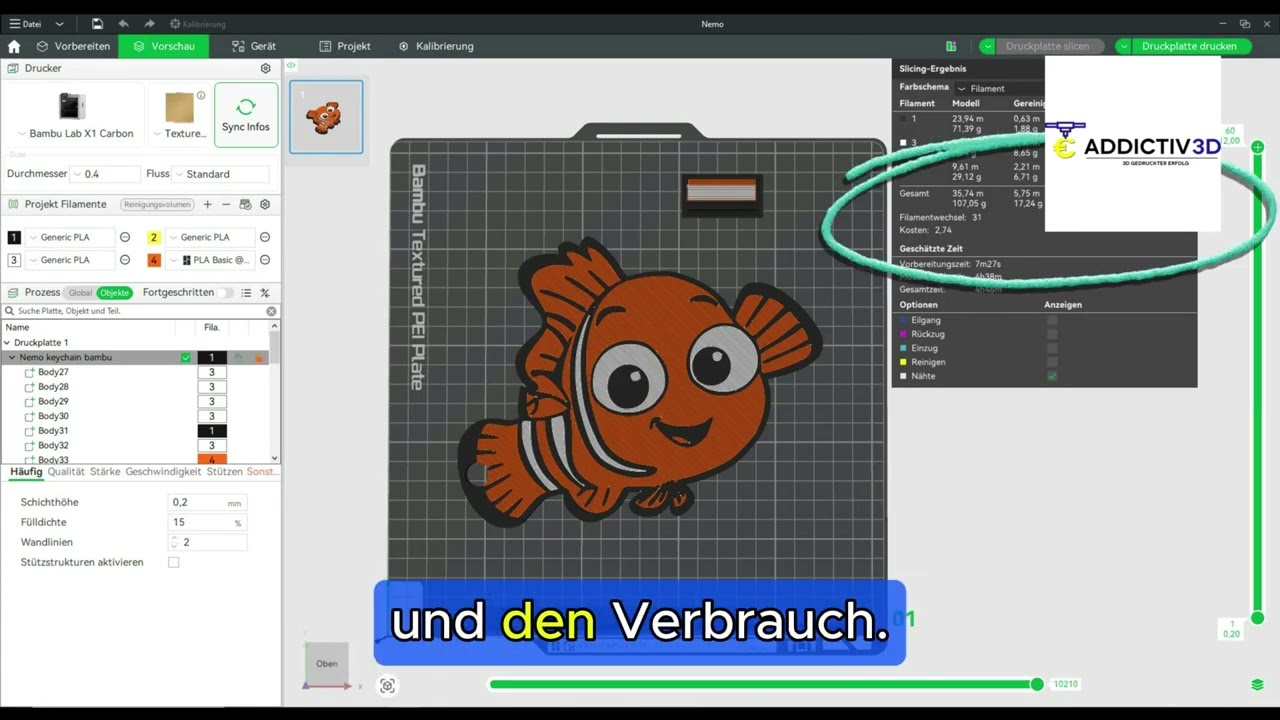
Task: Add a filament with the plus icon
Action: coord(207,204)
